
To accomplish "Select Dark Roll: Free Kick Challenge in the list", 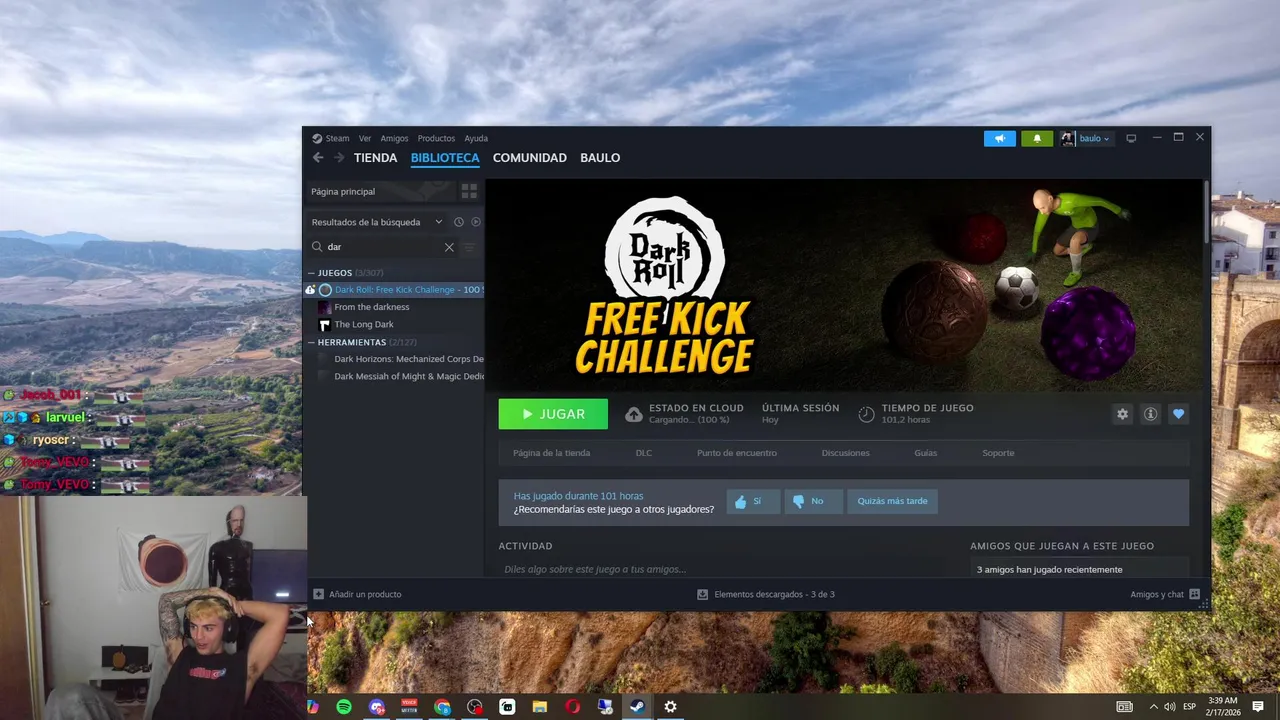I will pyautogui.click(x=394, y=290).
